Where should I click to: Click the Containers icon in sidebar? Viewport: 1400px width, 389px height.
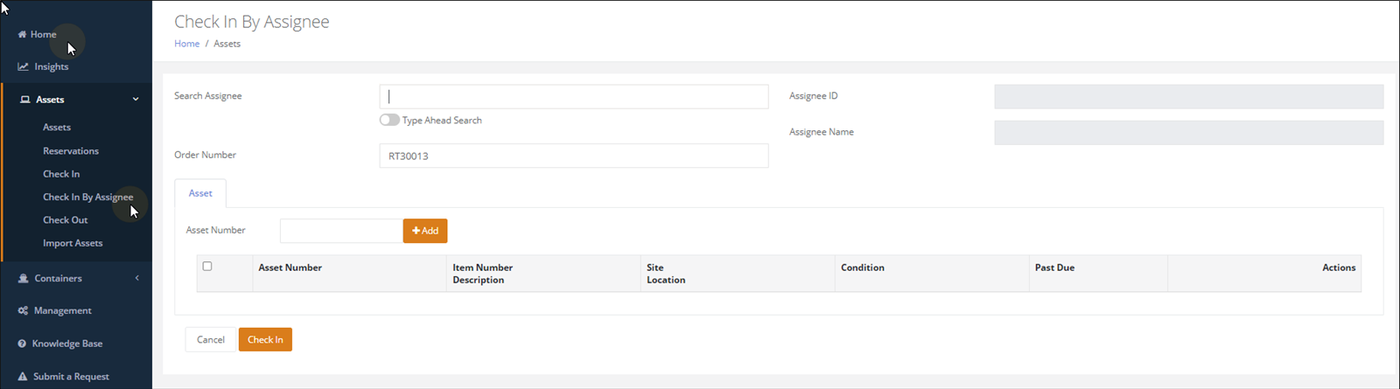click(x=23, y=278)
